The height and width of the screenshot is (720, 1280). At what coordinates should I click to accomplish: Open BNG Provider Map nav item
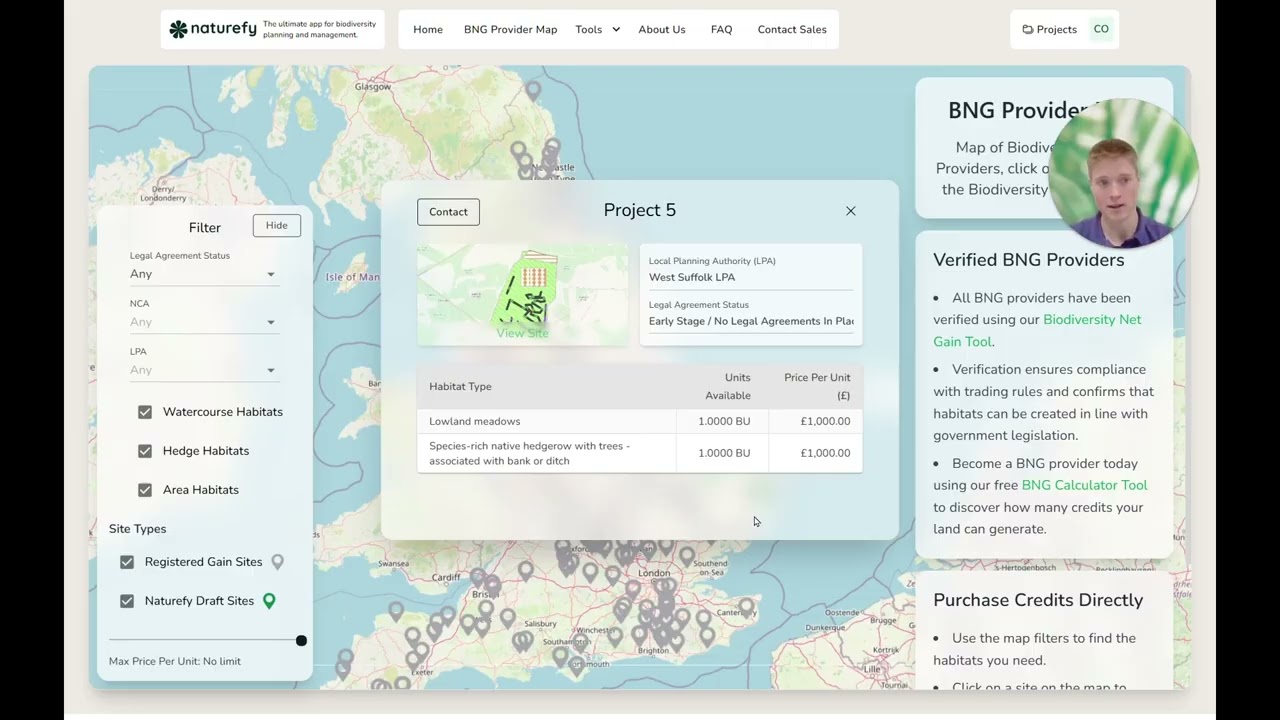(510, 29)
